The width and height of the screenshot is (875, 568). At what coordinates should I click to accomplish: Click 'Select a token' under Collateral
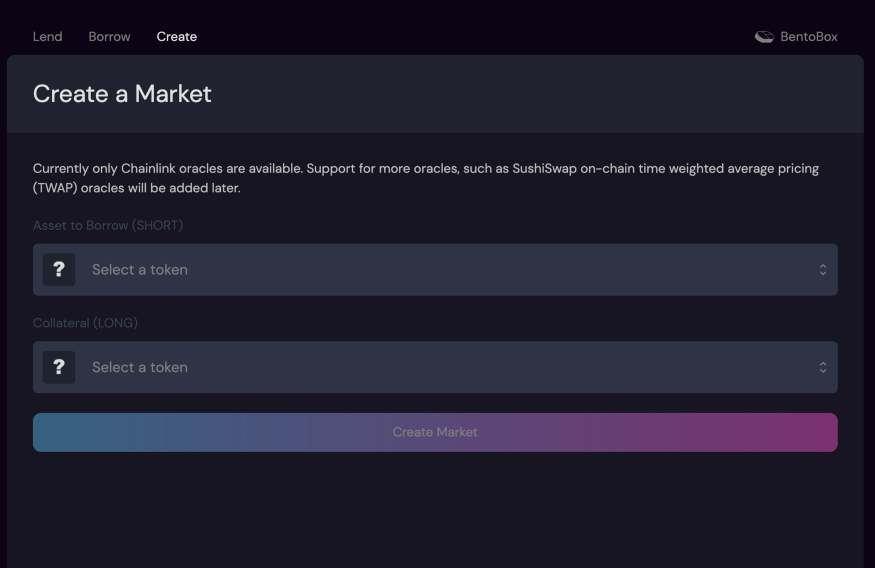tap(140, 367)
